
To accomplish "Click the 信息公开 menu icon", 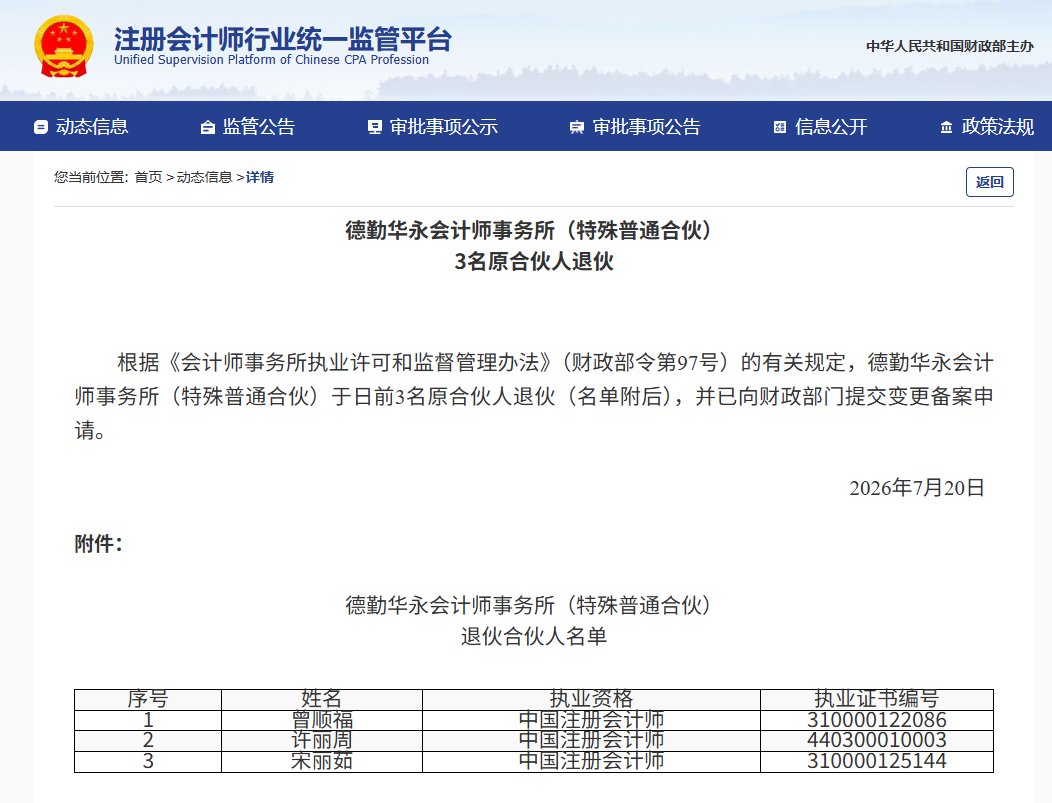I will tap(780, 127).
